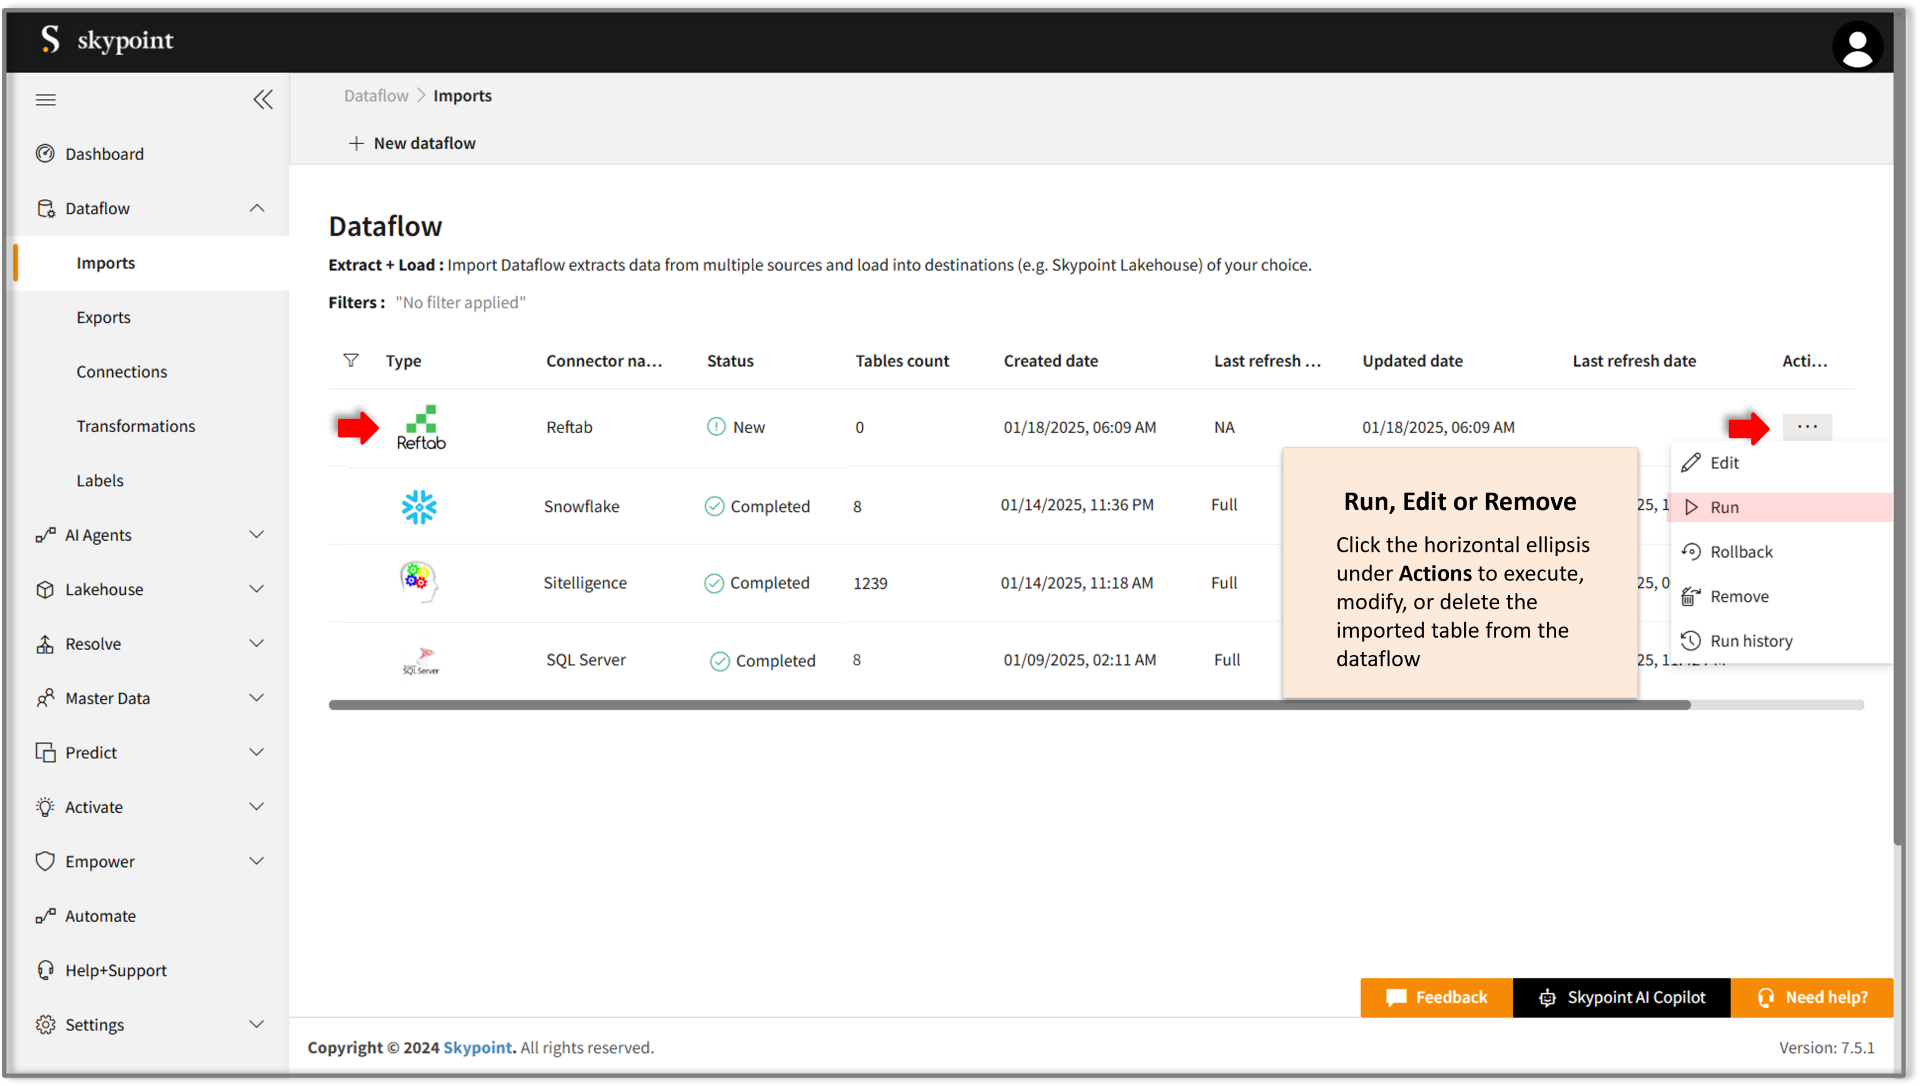1920x1086 pixels.
Task: Click the Run history option in Actions menu
Action: pyautogui.click(x=1750, y=639)
